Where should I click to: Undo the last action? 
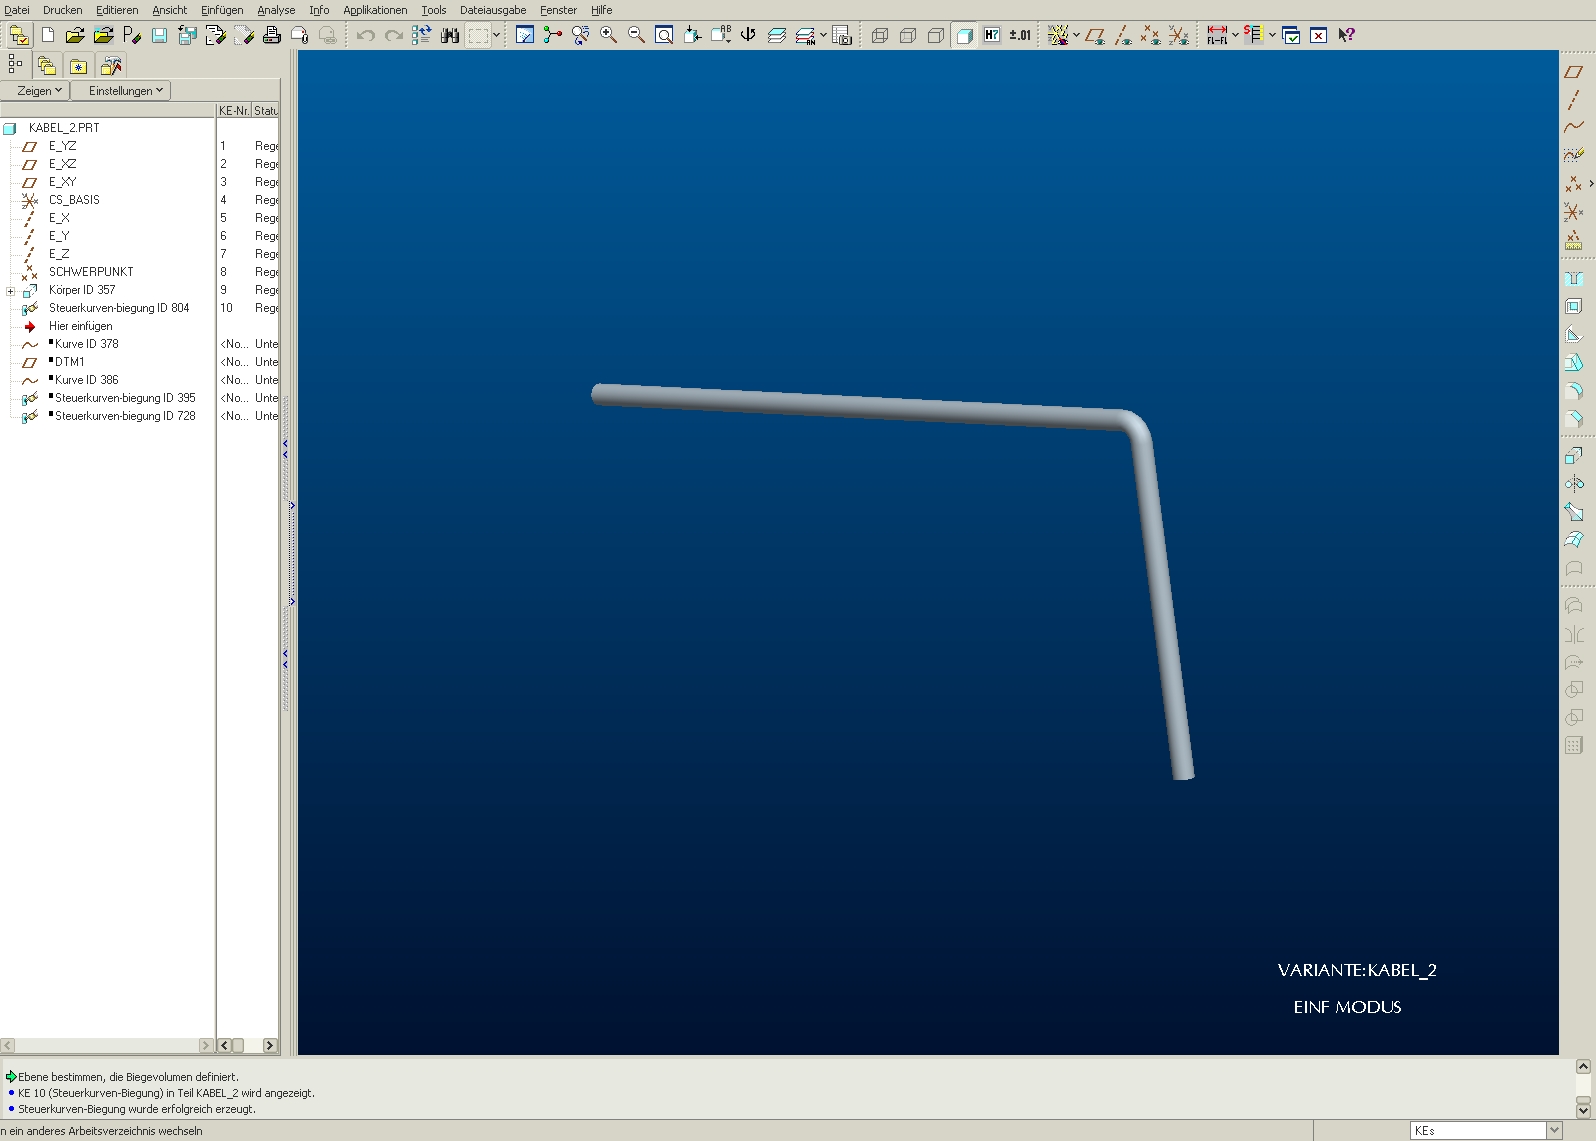coord(366,35)
